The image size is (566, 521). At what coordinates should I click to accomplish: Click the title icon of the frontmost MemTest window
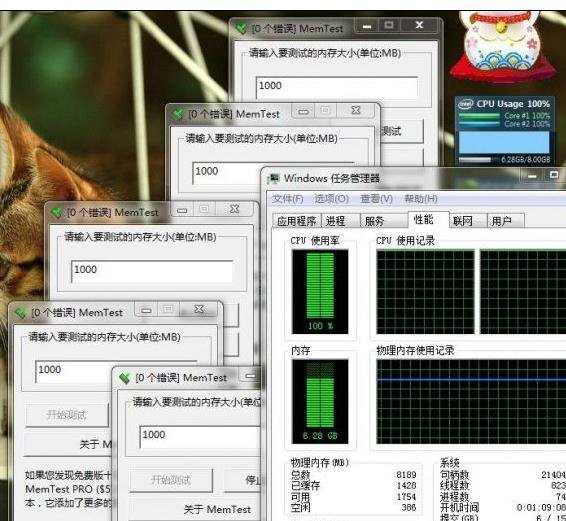tap(125, 378)
